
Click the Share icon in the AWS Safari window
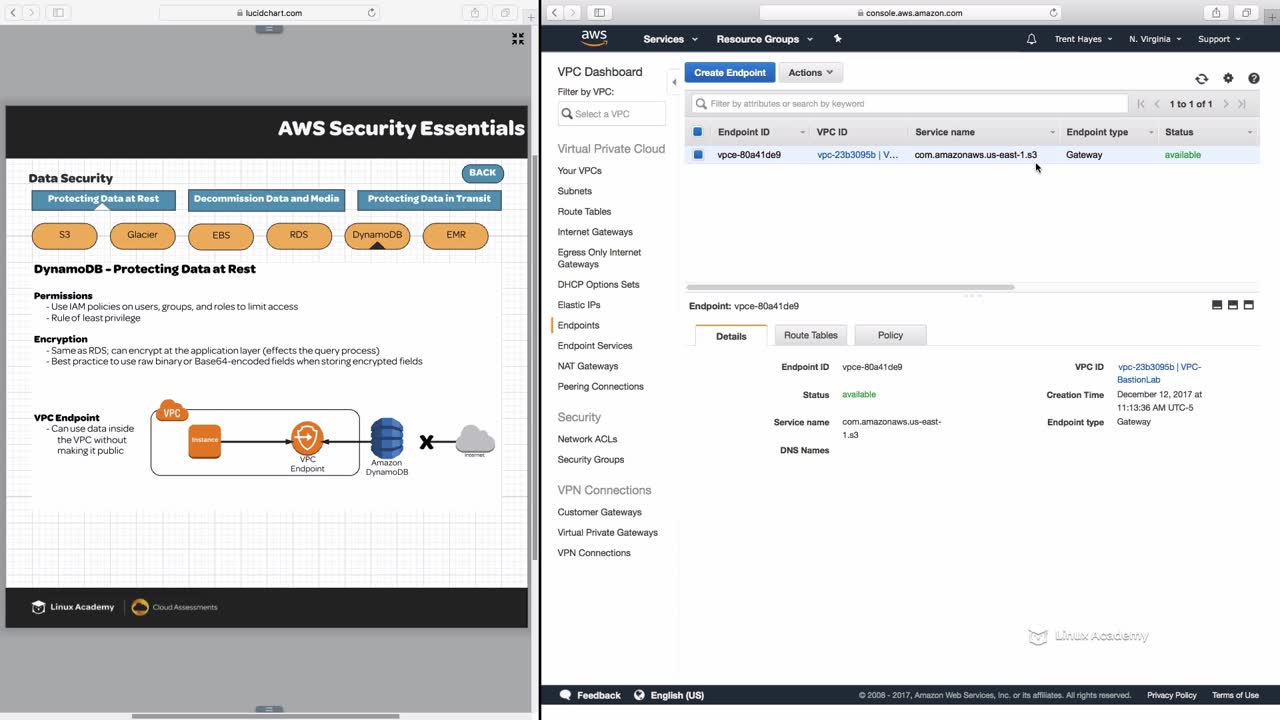pyautogui.click(x=1216, y=13)
